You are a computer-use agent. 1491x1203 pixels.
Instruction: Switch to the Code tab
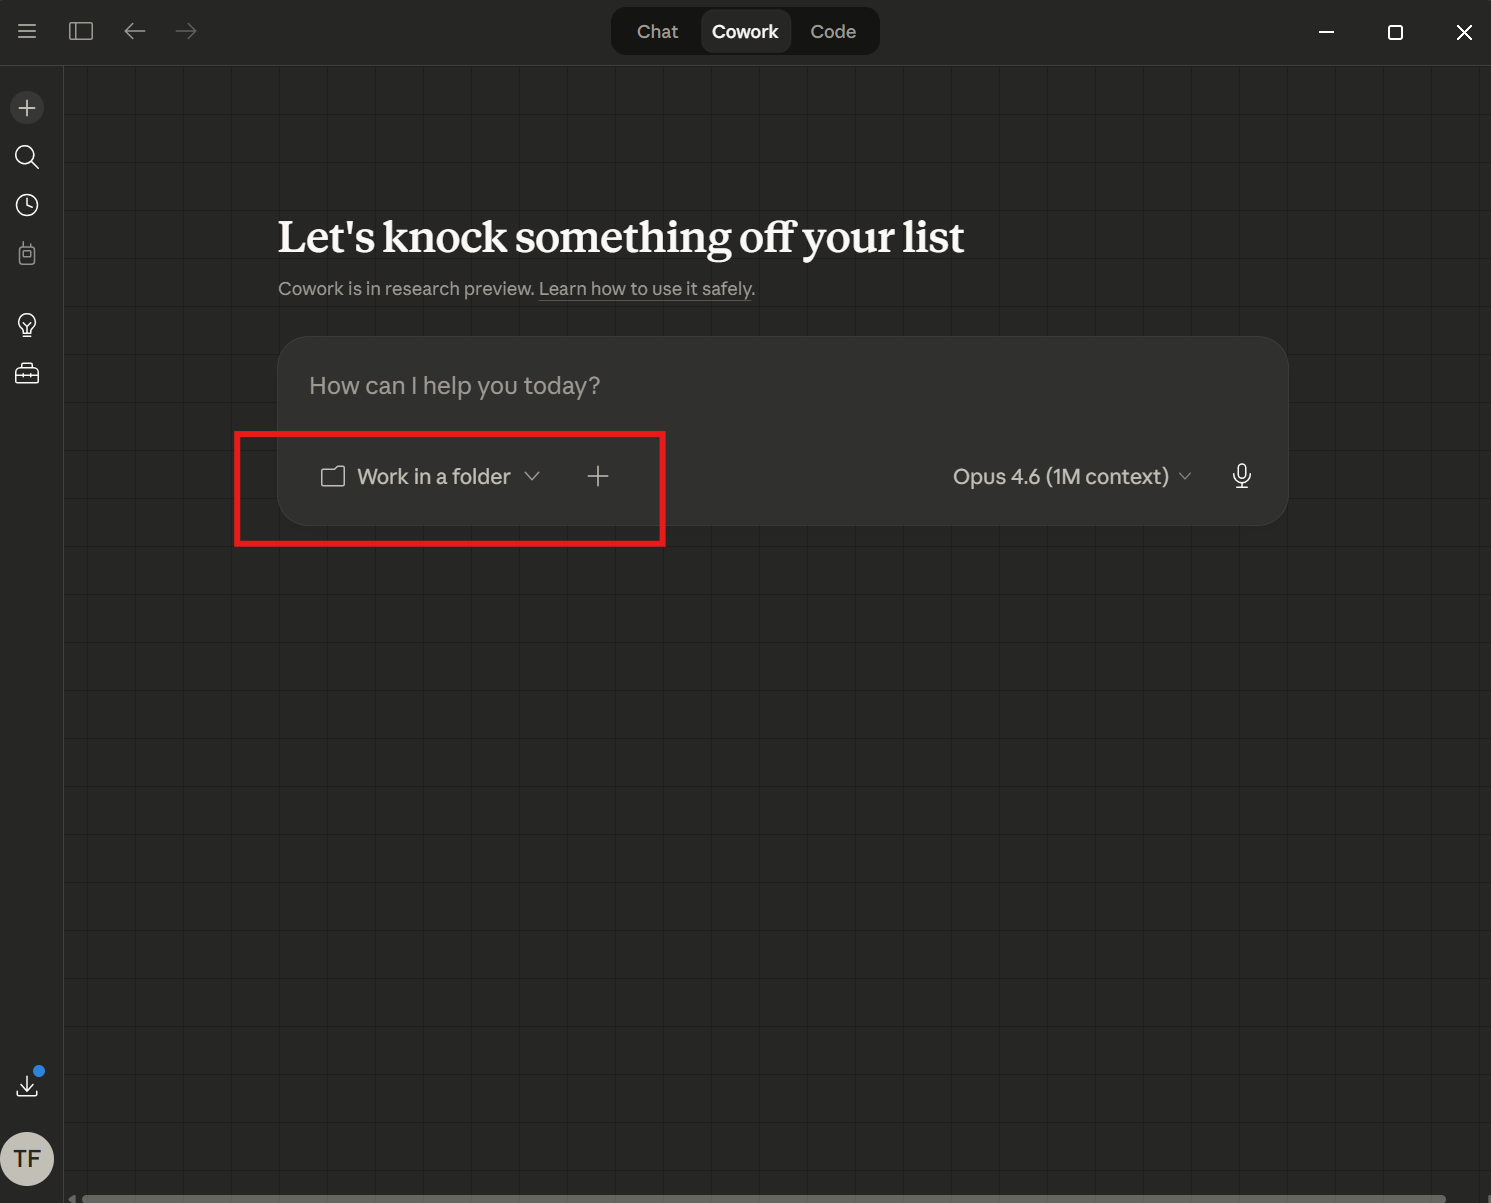coord(834,31)
